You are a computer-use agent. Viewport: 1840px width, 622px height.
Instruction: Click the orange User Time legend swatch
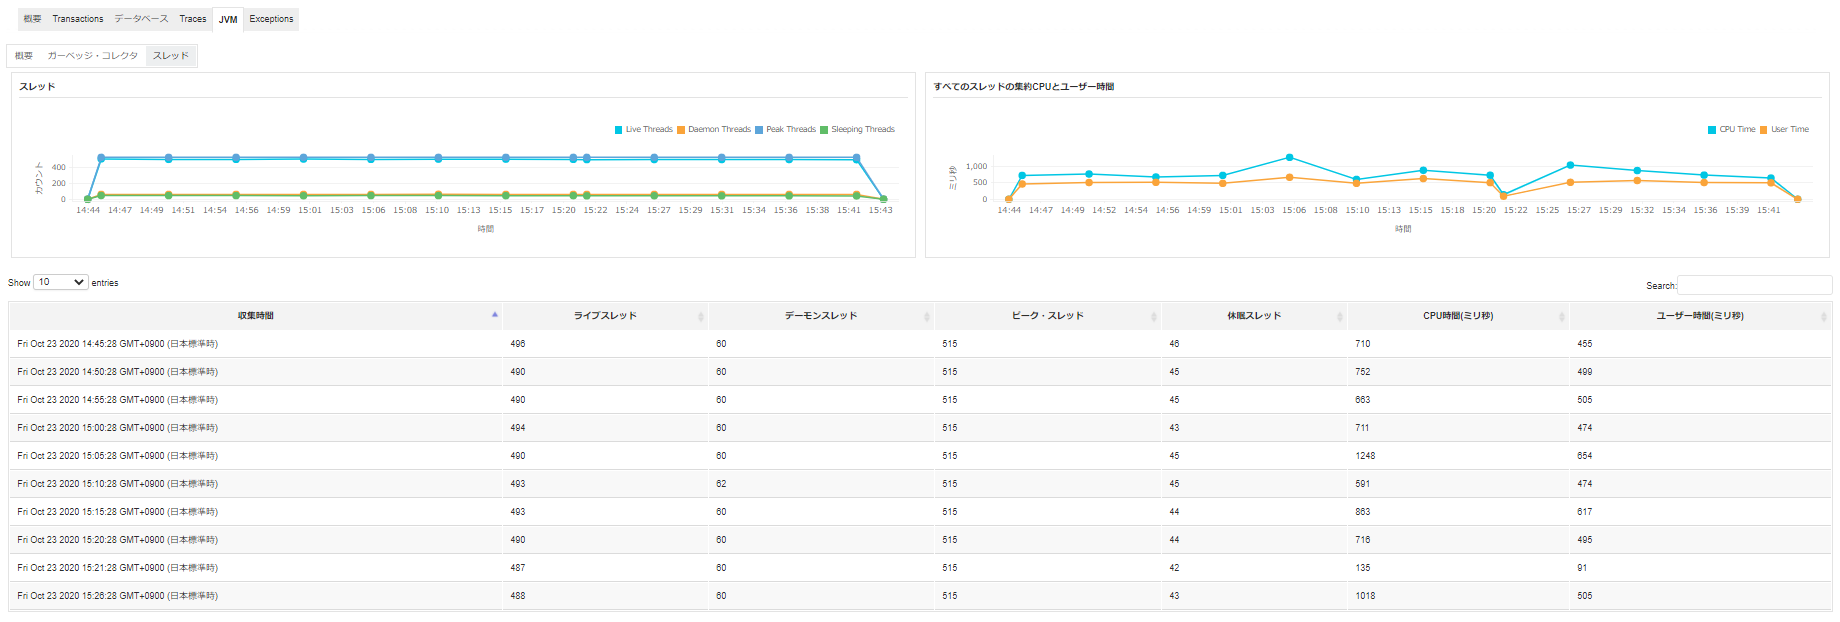(1764, 130)
